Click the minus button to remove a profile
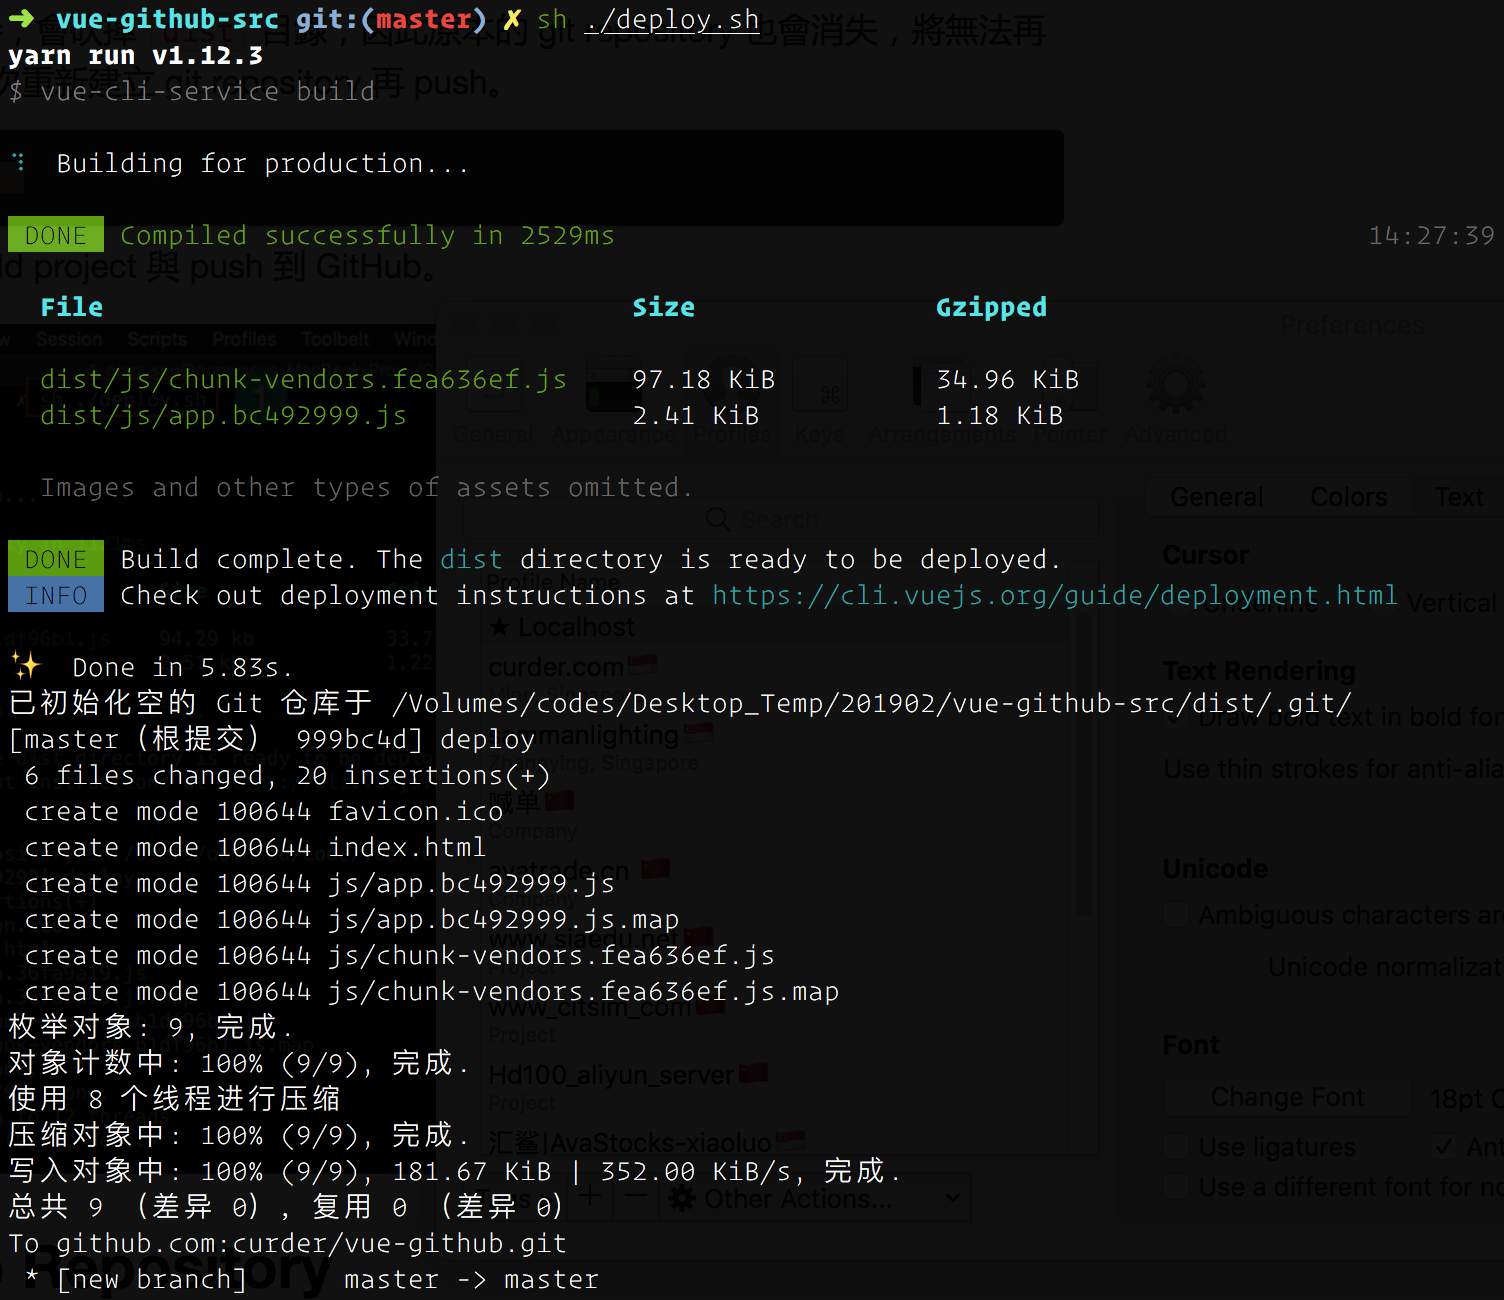Image resolution: width=1504 pixels, height=1300 pixels. pyautogui.click(x=636, y=1196)
